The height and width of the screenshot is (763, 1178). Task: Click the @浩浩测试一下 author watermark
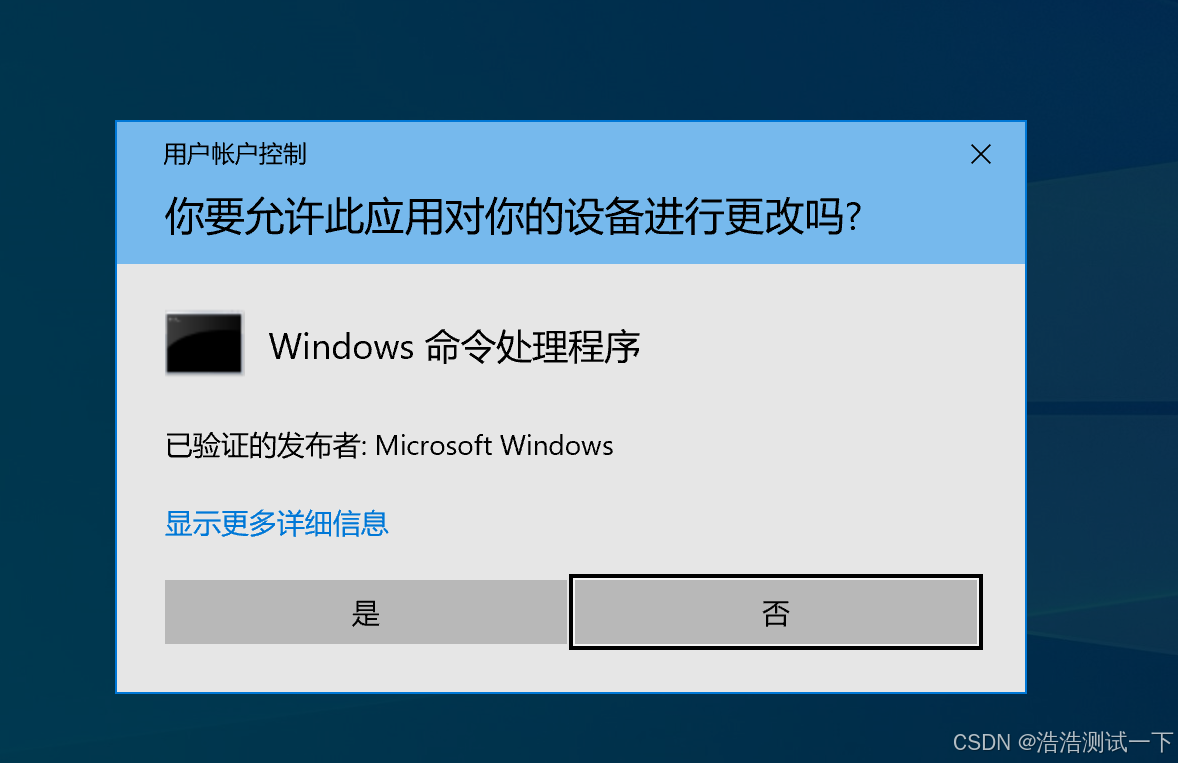[1095, 742]
